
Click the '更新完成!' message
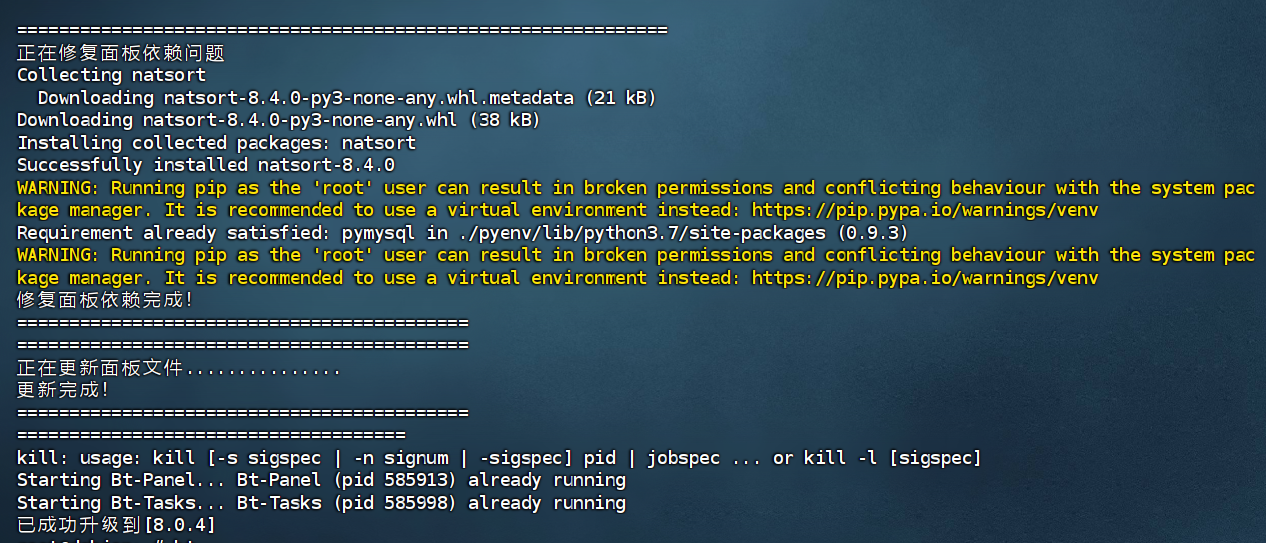pyautogui.click(x=63, y=390)
